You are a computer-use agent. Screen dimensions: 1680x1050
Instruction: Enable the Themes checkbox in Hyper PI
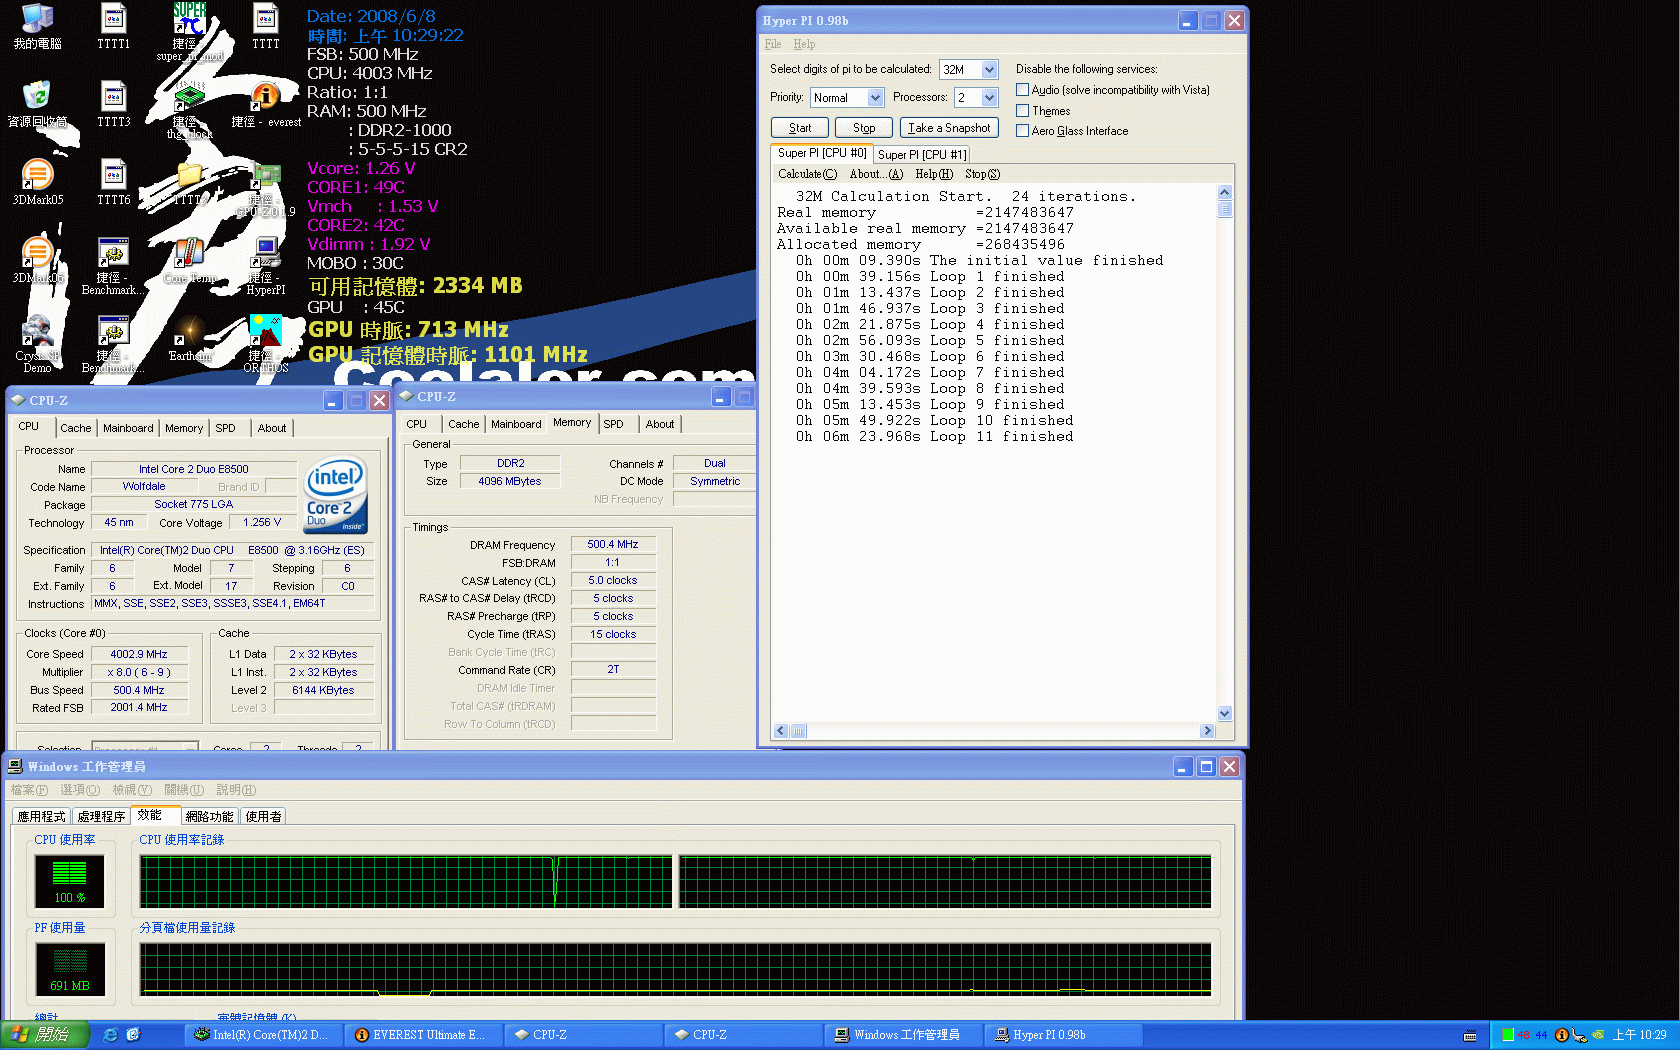pos(1022,111)
